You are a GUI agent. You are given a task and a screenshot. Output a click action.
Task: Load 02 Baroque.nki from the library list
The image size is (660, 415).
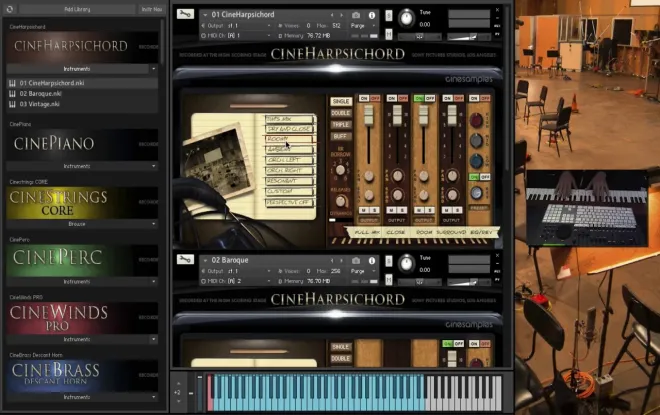click(x=82, y=93)
